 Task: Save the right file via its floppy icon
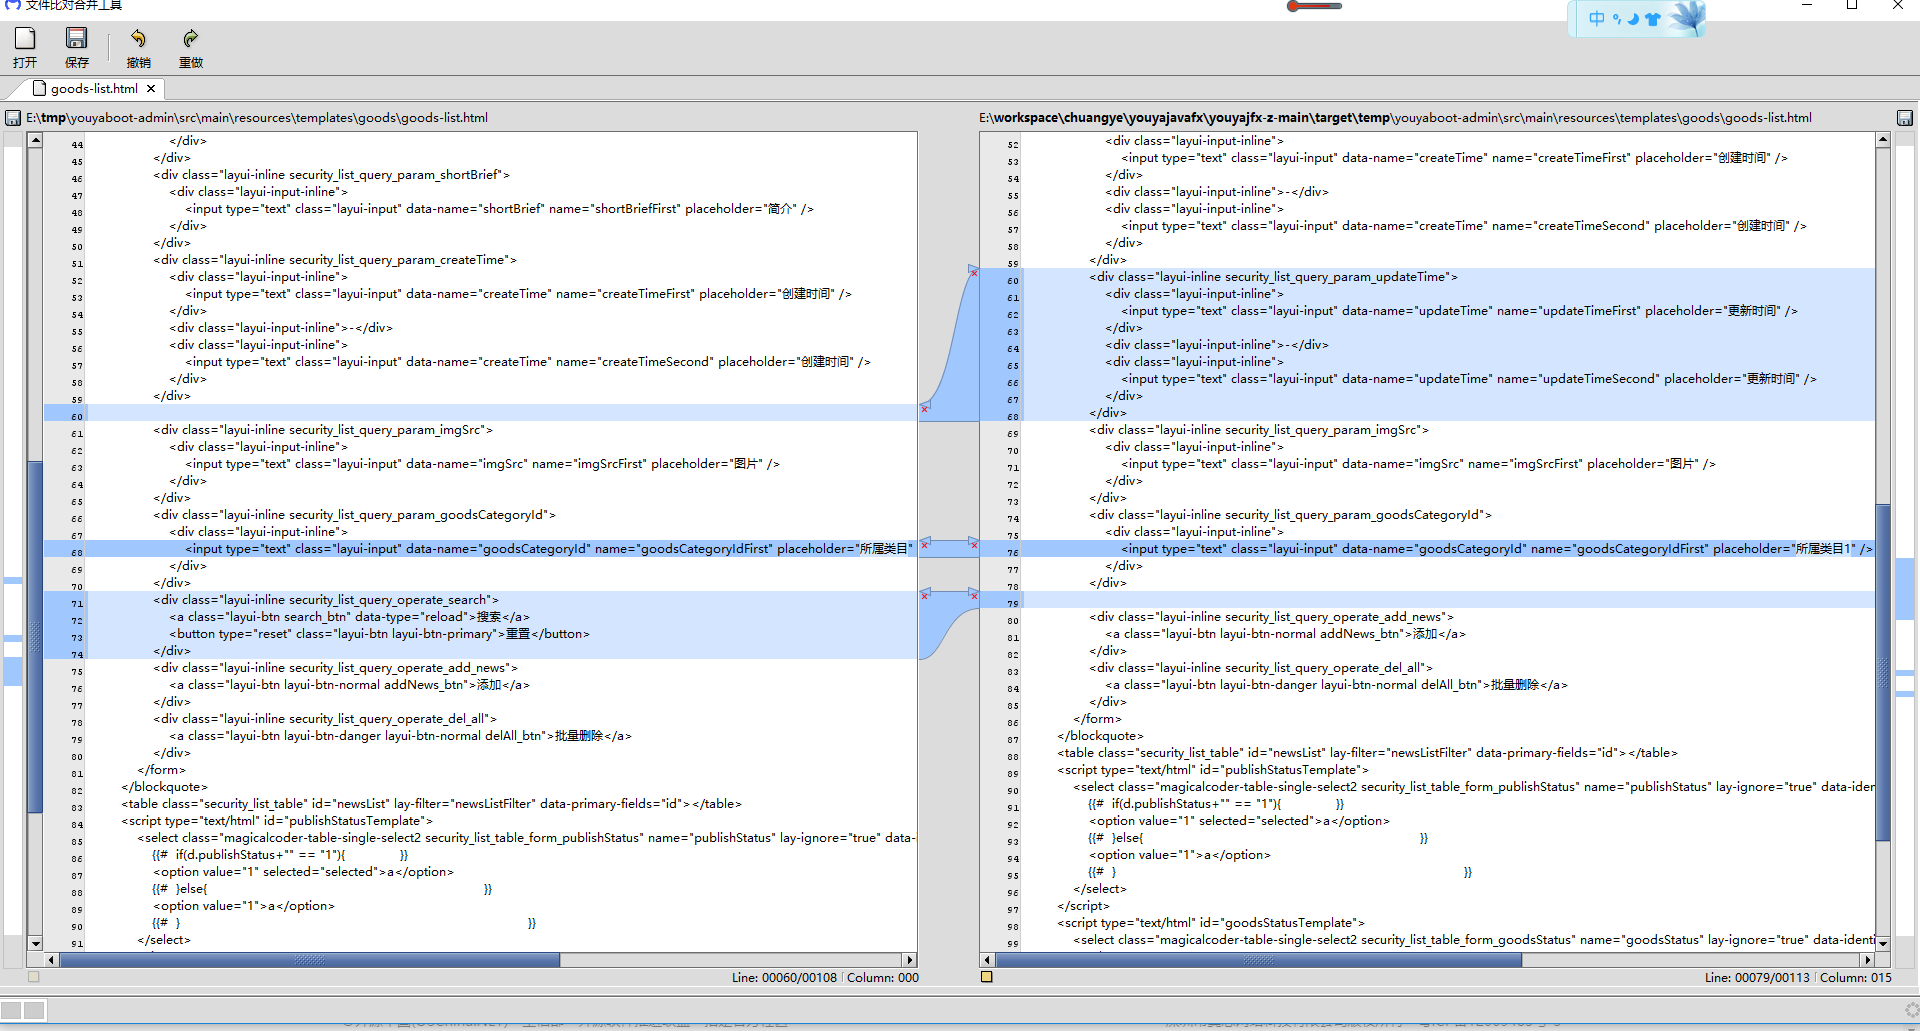pyautogui.click(x=1904, y=118)
